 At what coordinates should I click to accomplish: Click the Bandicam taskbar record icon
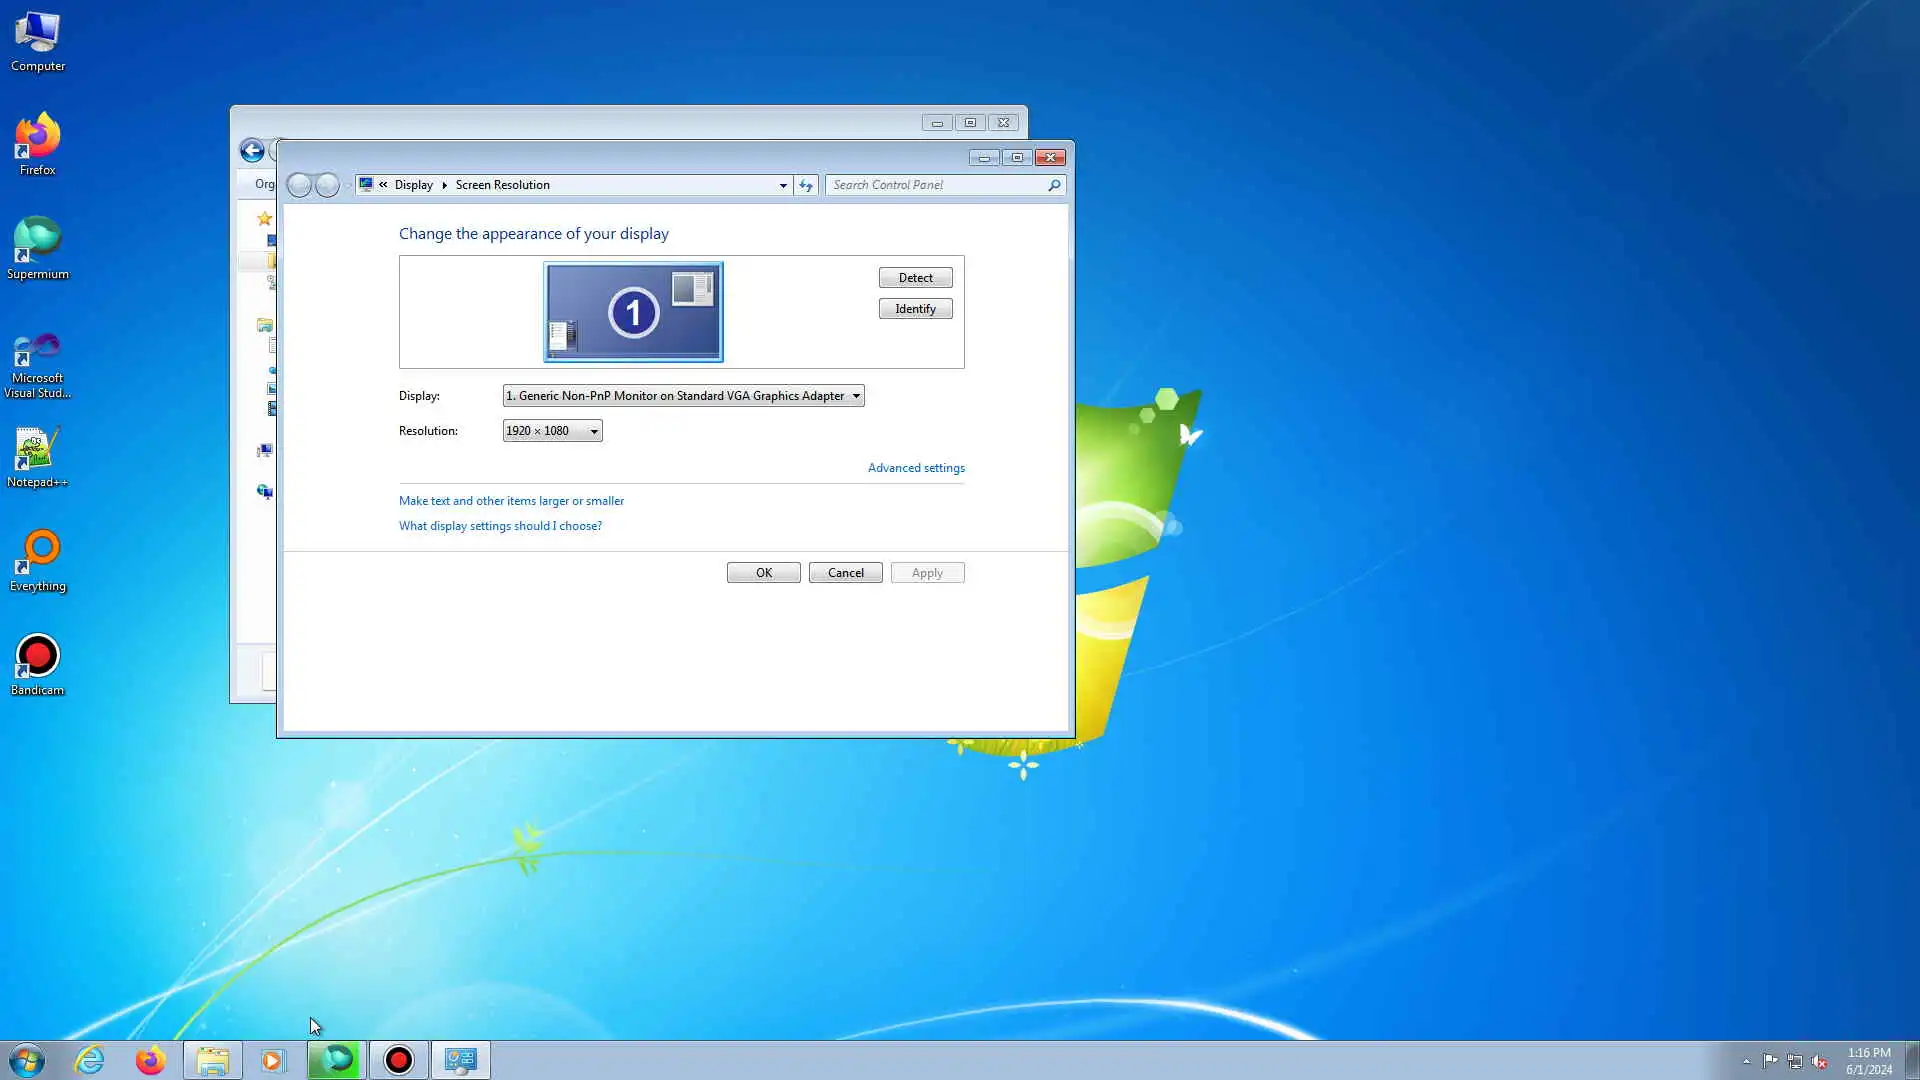click(399, 1060)
